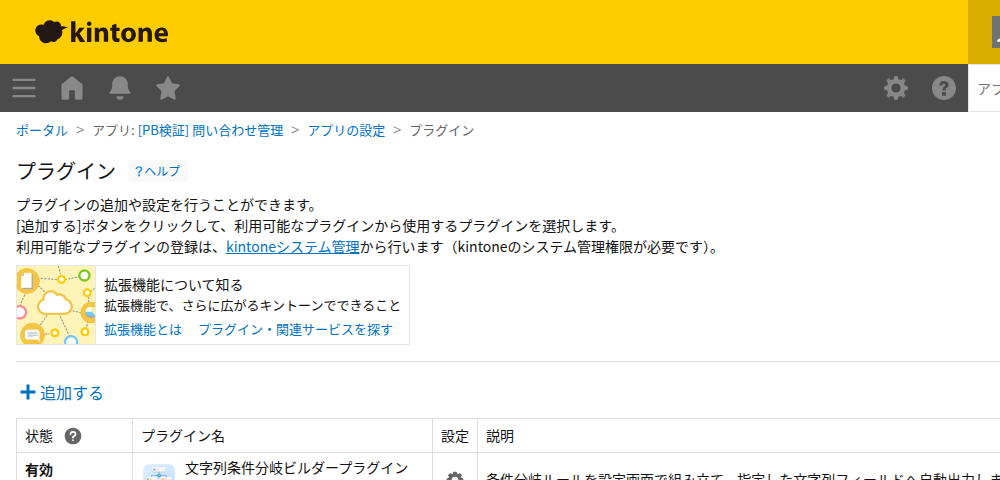Click 拡張機能について知る heading
1000x480 pixels.
pyautogui.click(x=173, y=285)
